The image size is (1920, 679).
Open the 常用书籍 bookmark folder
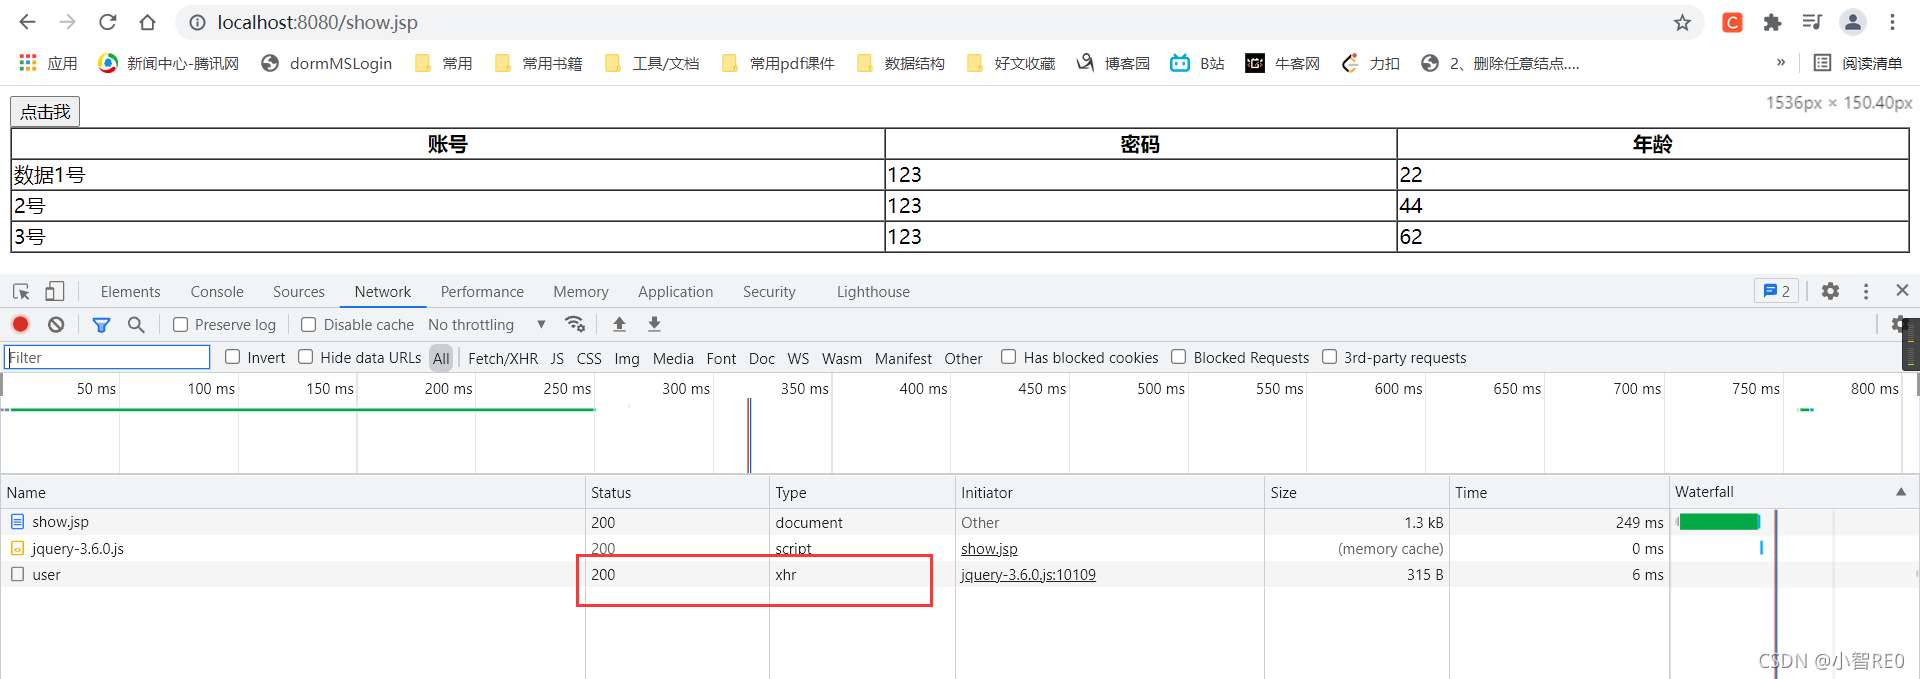click(538, 63)
